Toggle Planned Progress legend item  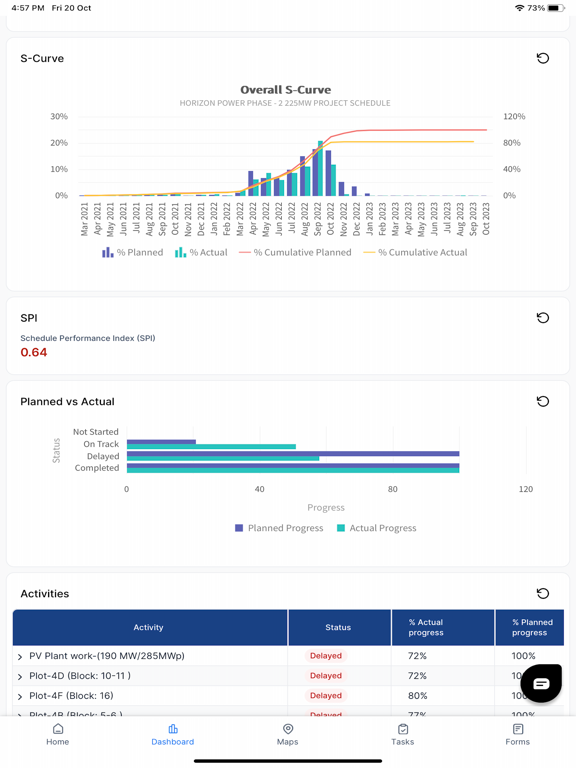(x=279, y=528)
